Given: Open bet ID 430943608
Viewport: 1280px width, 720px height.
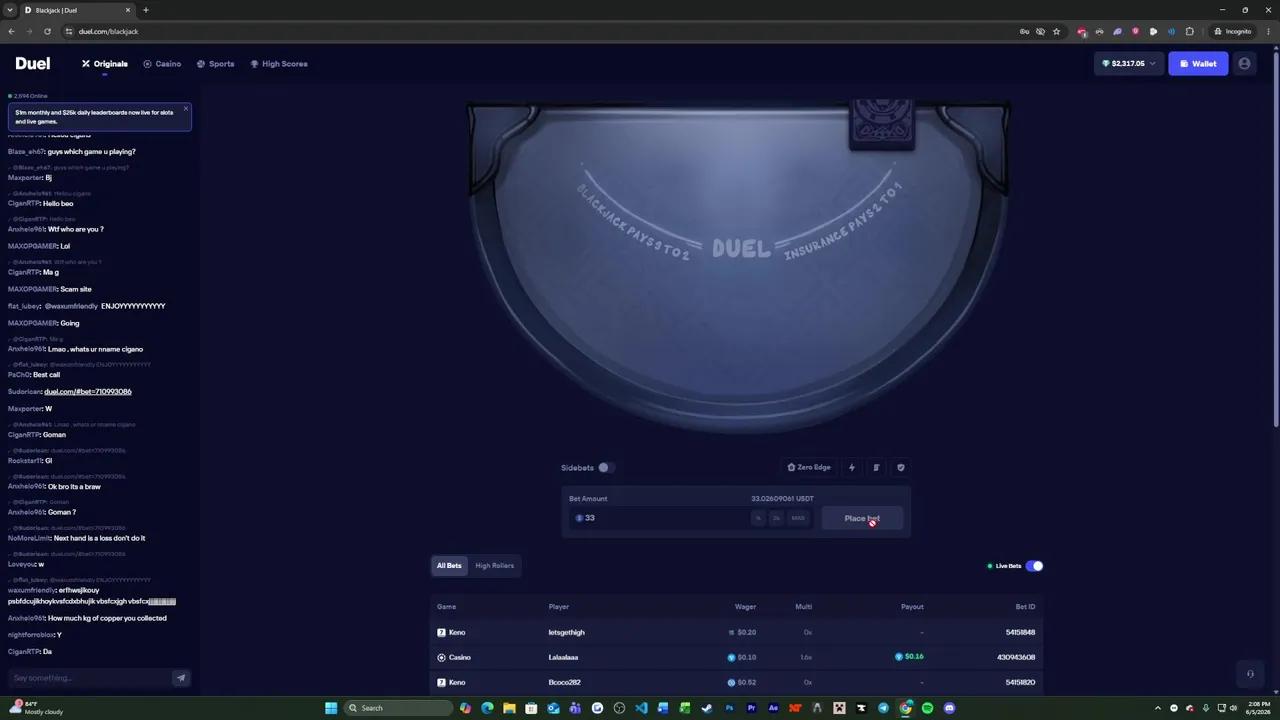Looking at the screenshot, I should pos(1016,658).
